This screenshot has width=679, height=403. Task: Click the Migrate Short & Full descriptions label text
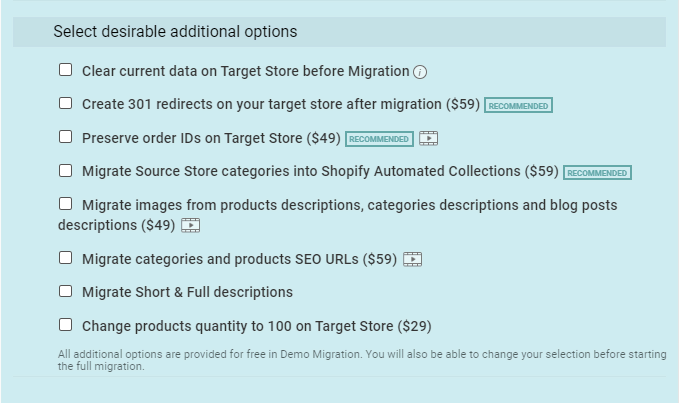[187, 292]
